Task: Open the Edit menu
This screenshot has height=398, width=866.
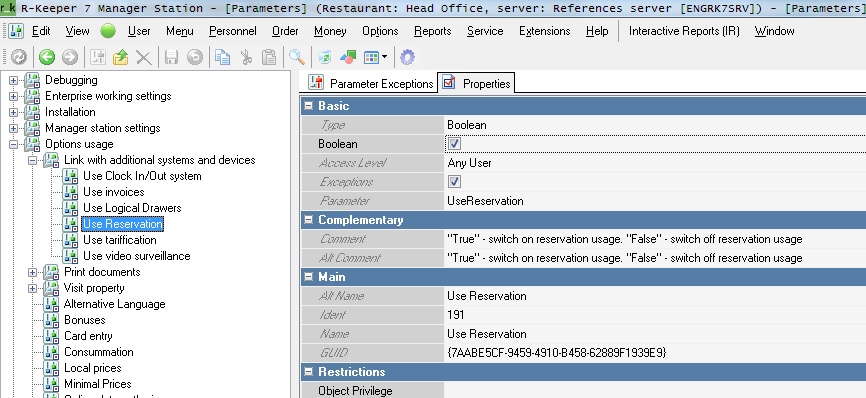Action: coord(41,31)
